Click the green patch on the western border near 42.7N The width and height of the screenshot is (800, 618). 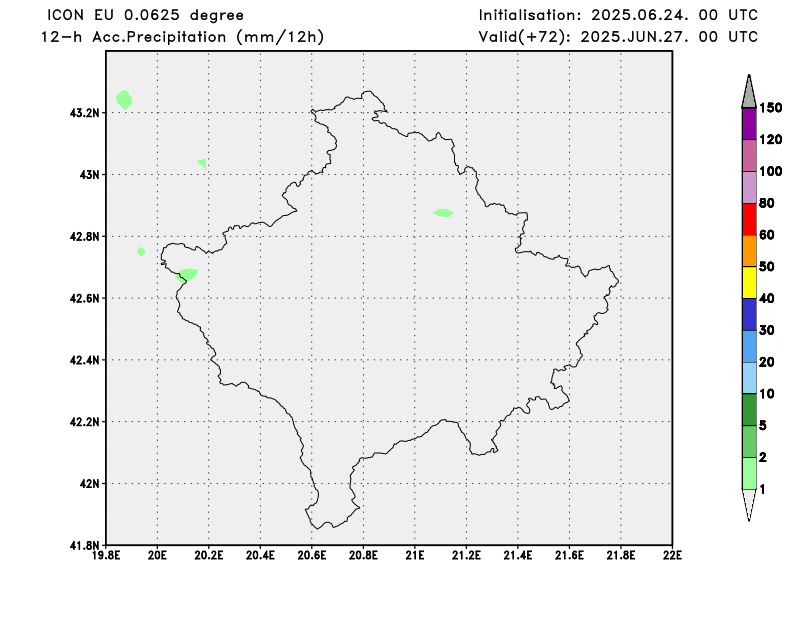[187, 275]
